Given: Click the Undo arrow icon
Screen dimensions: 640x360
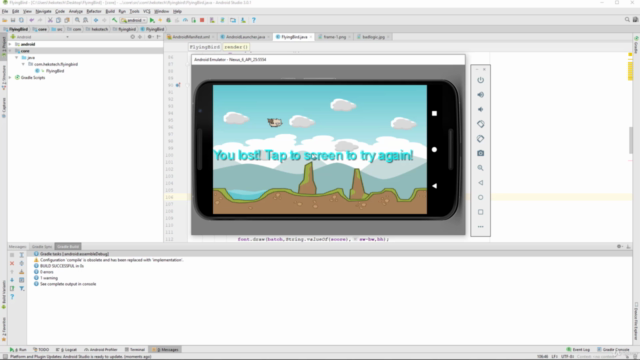Looking at the screenshot, I should point(31,20).
